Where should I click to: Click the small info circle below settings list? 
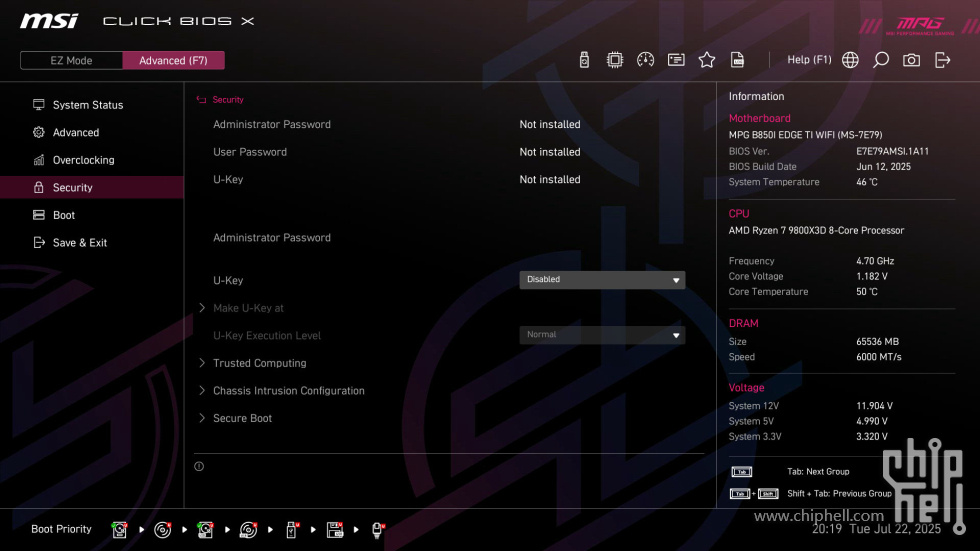tap(199, 467)
